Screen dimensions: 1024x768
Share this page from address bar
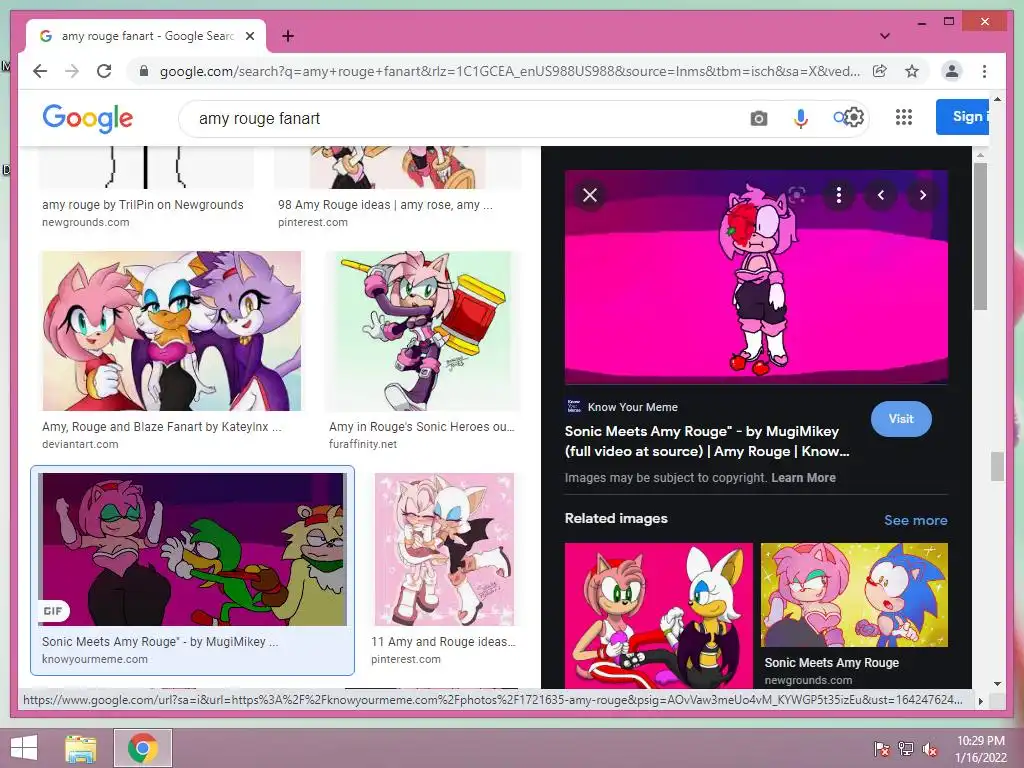coord(880,71)
